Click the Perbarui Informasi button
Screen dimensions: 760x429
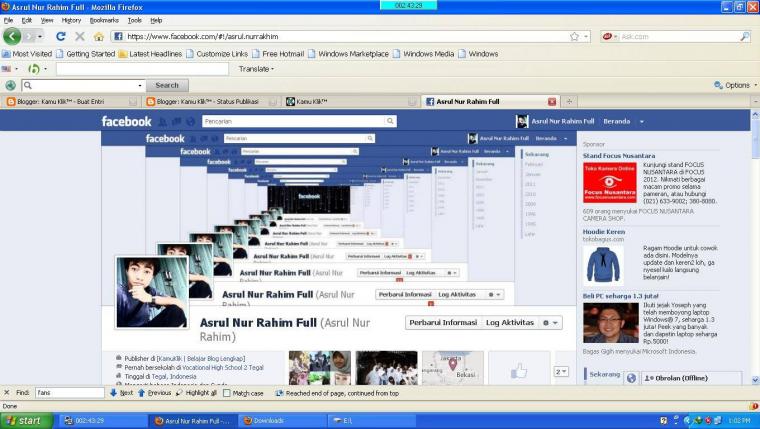coord(443,323)
